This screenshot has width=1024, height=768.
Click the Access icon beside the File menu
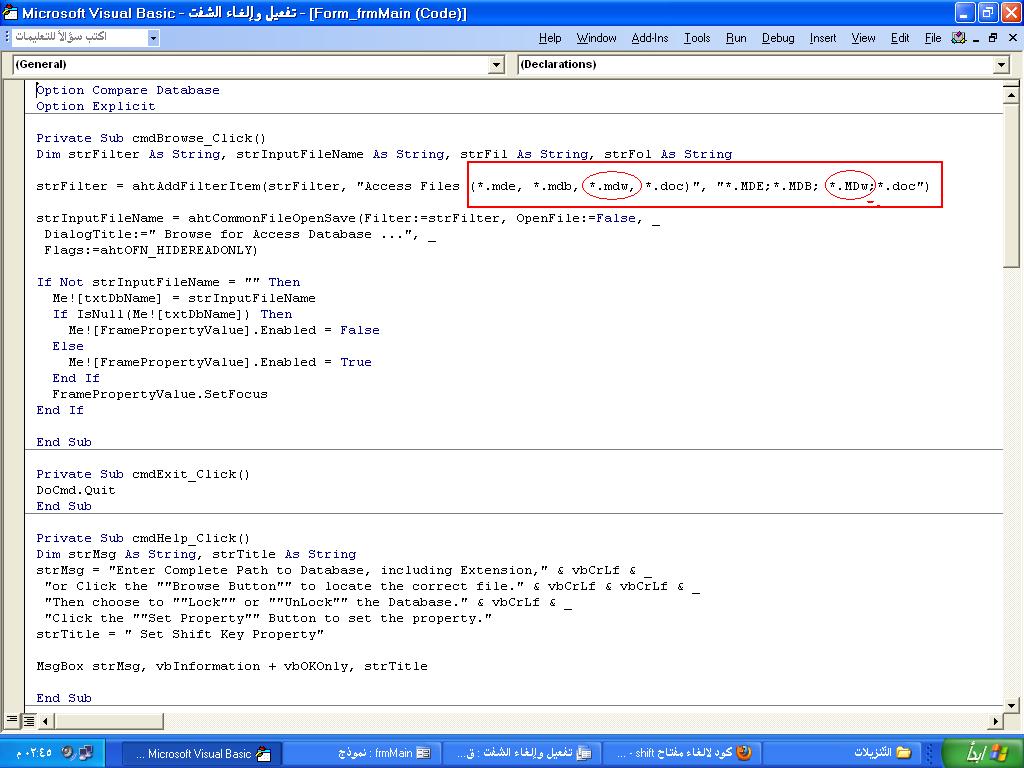tap(959, 38)
